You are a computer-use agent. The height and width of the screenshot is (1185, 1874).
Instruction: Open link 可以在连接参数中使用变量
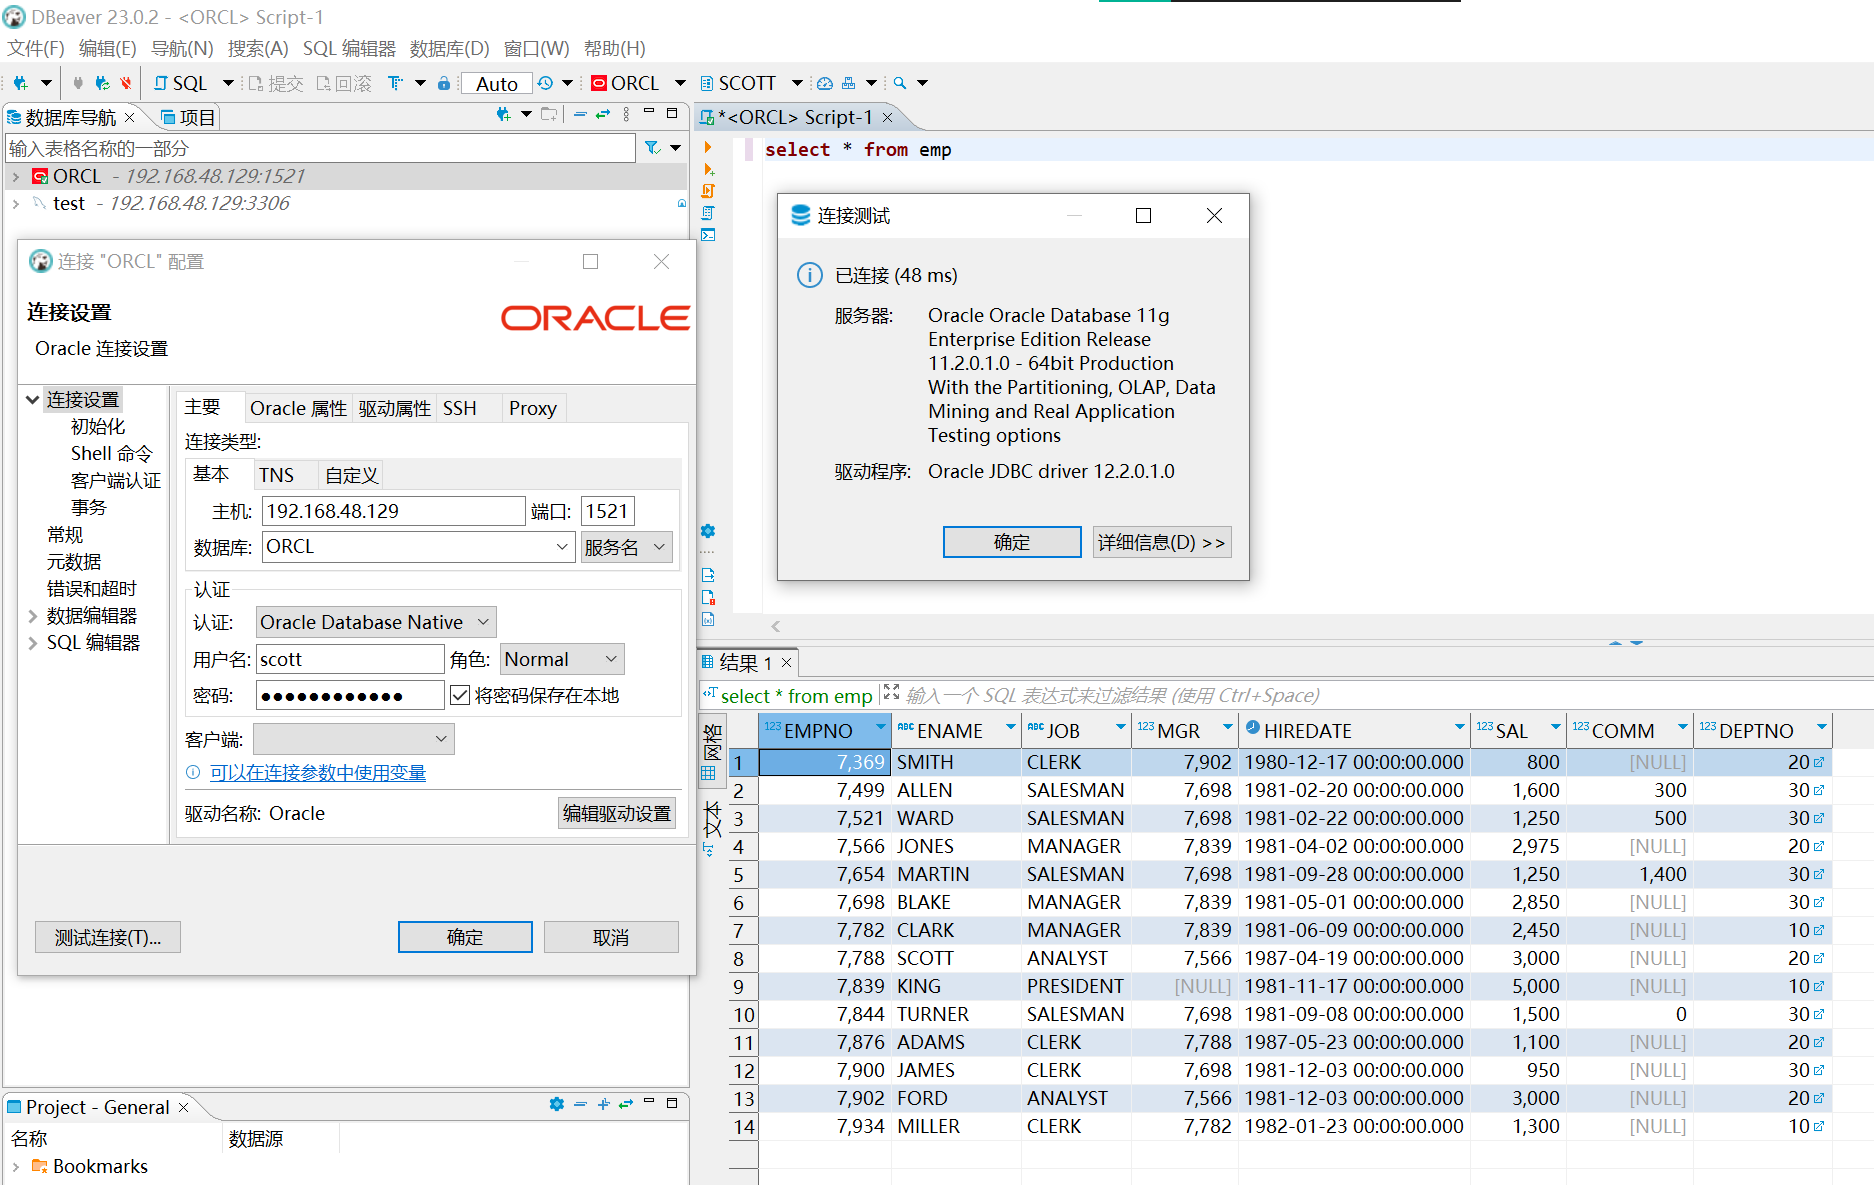pyautogui.click(x=318, y=772)
